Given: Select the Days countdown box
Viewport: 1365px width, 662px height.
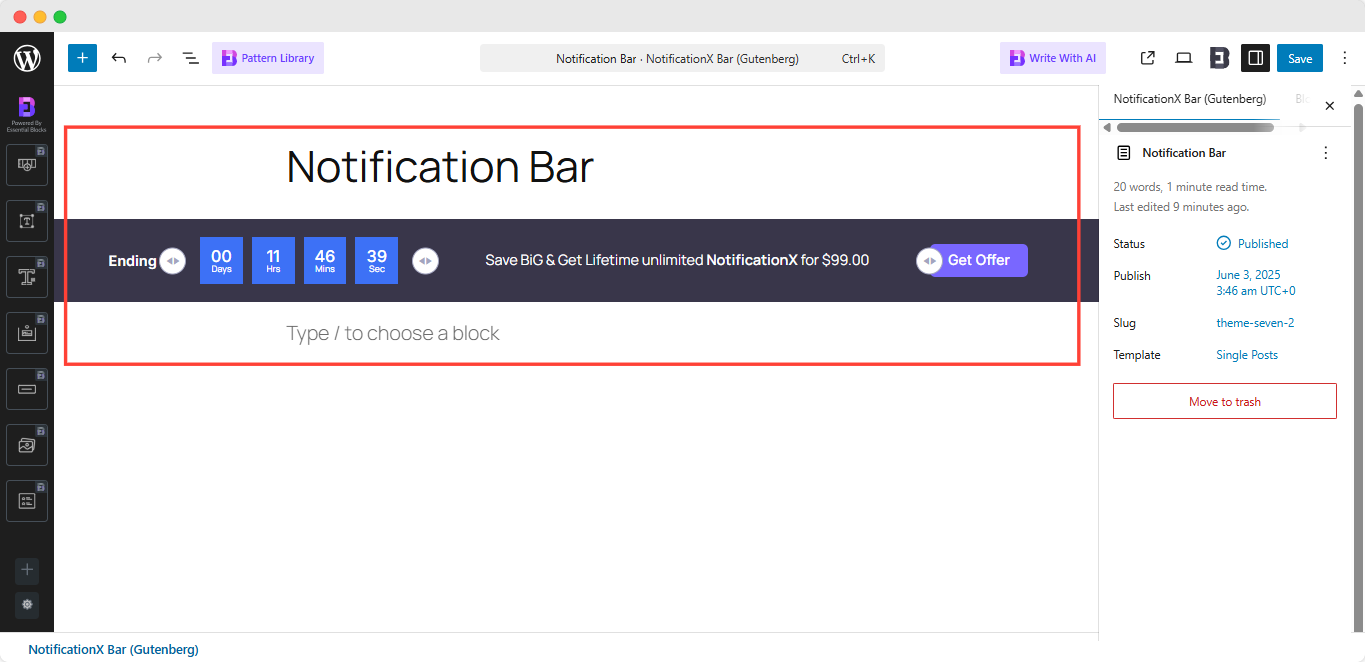Looking at the screenshot, I should tap(221, 260).
